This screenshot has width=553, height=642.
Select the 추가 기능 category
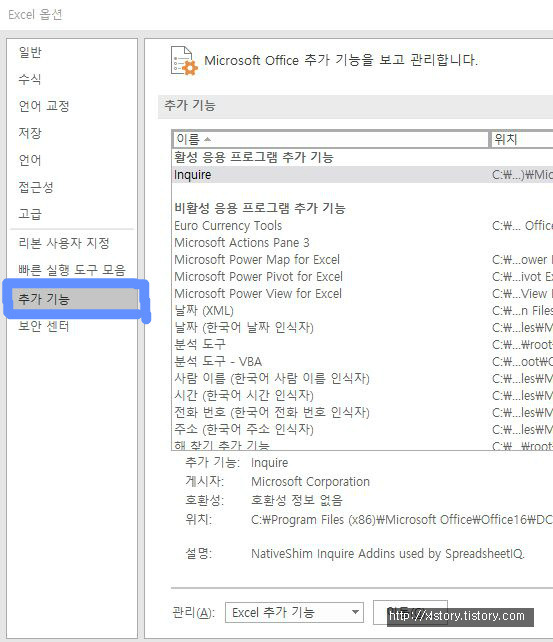(75, 298)
